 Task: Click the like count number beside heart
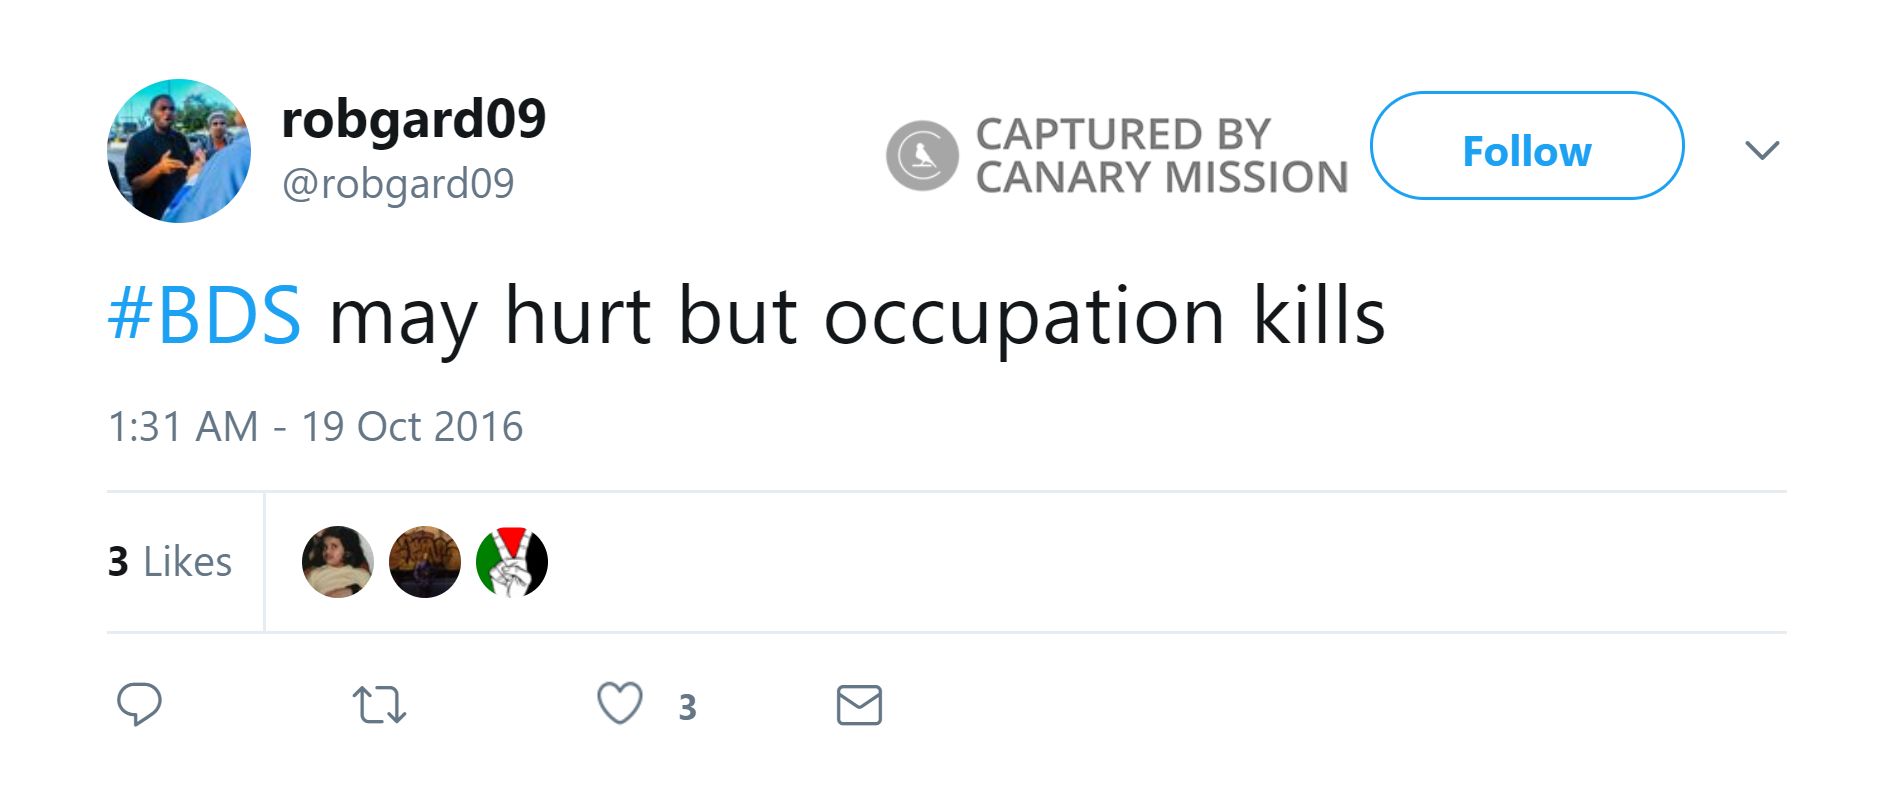687,707
